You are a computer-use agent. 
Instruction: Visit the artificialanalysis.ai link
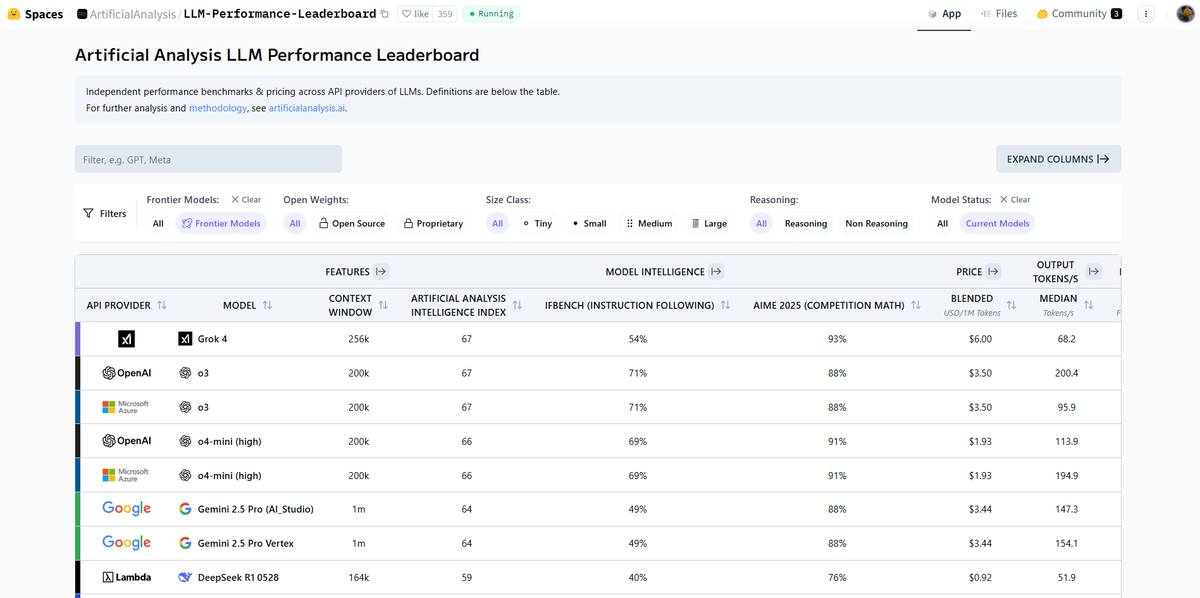click(307, 108)
